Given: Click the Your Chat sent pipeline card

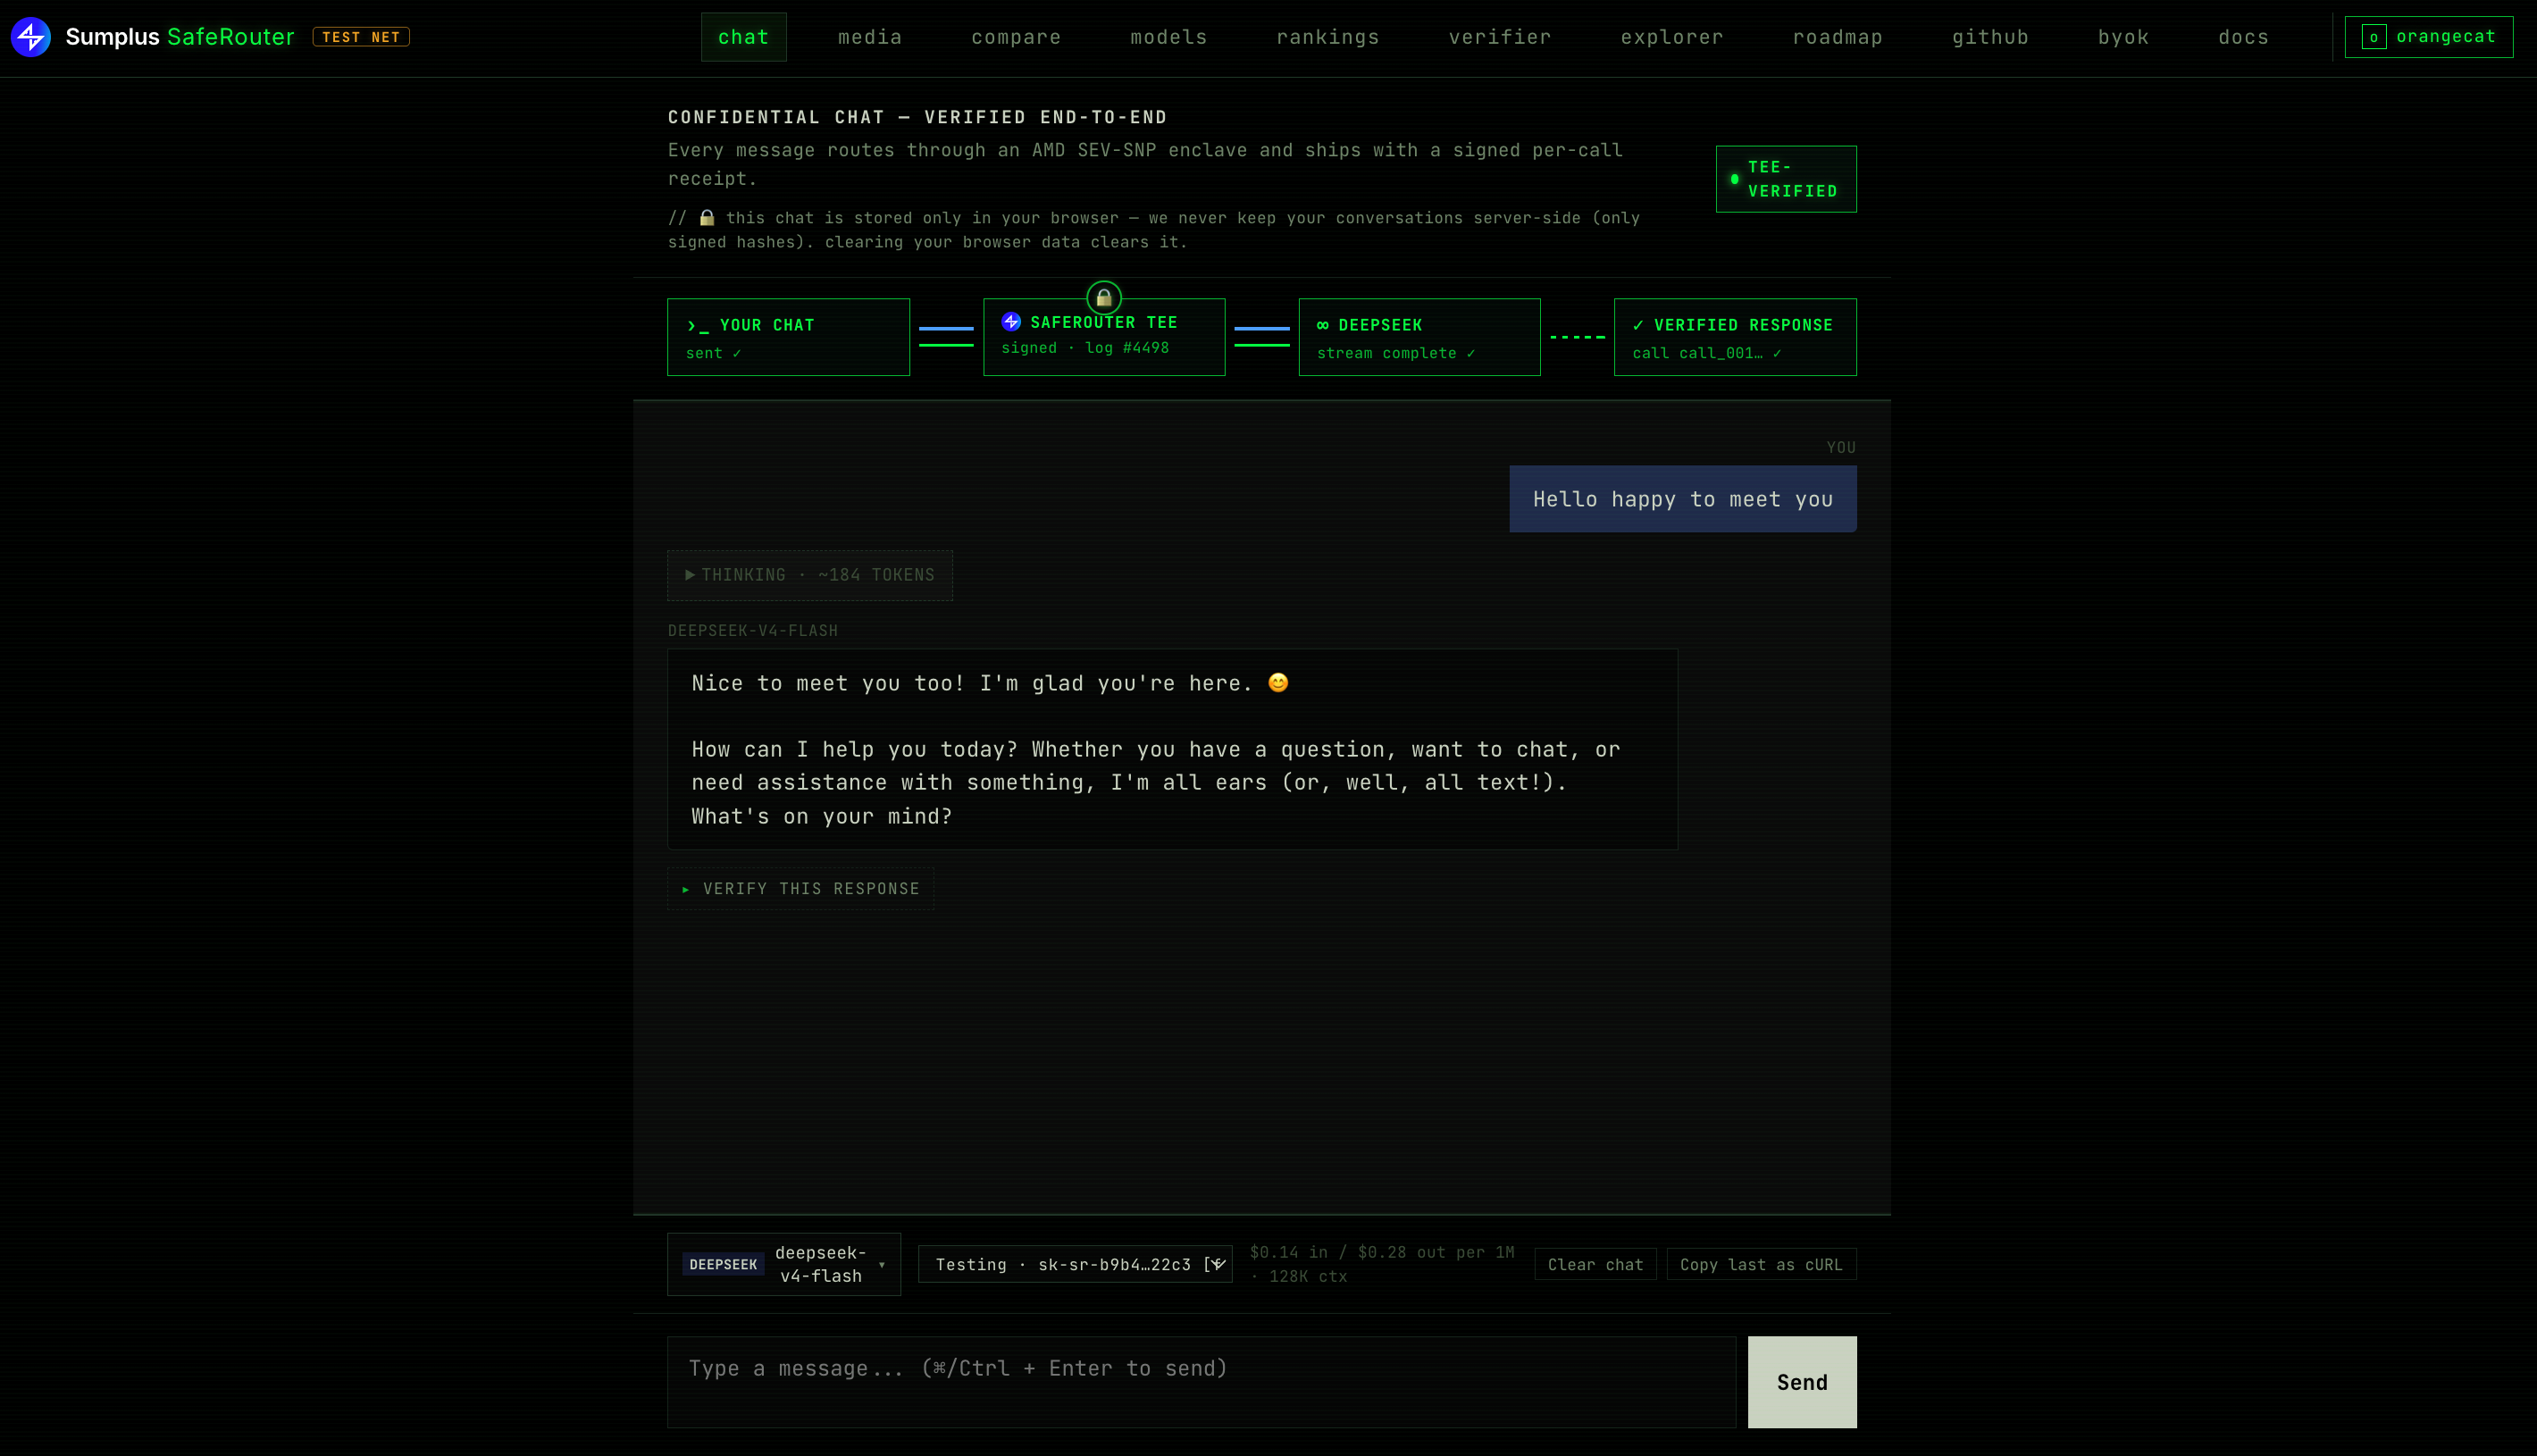Looking at the screenshot, I should point(788,337).
